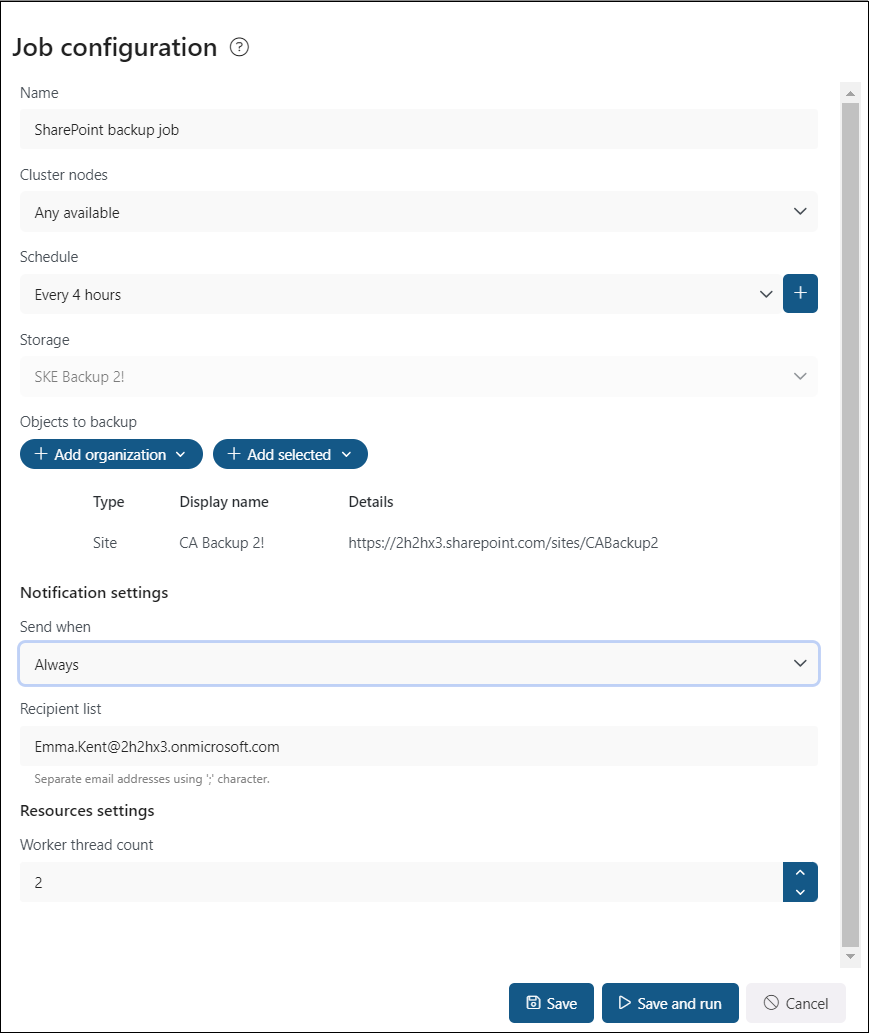Open the disabled Storage dropdown
869x1033 pixels.
(x=419, y=376)
